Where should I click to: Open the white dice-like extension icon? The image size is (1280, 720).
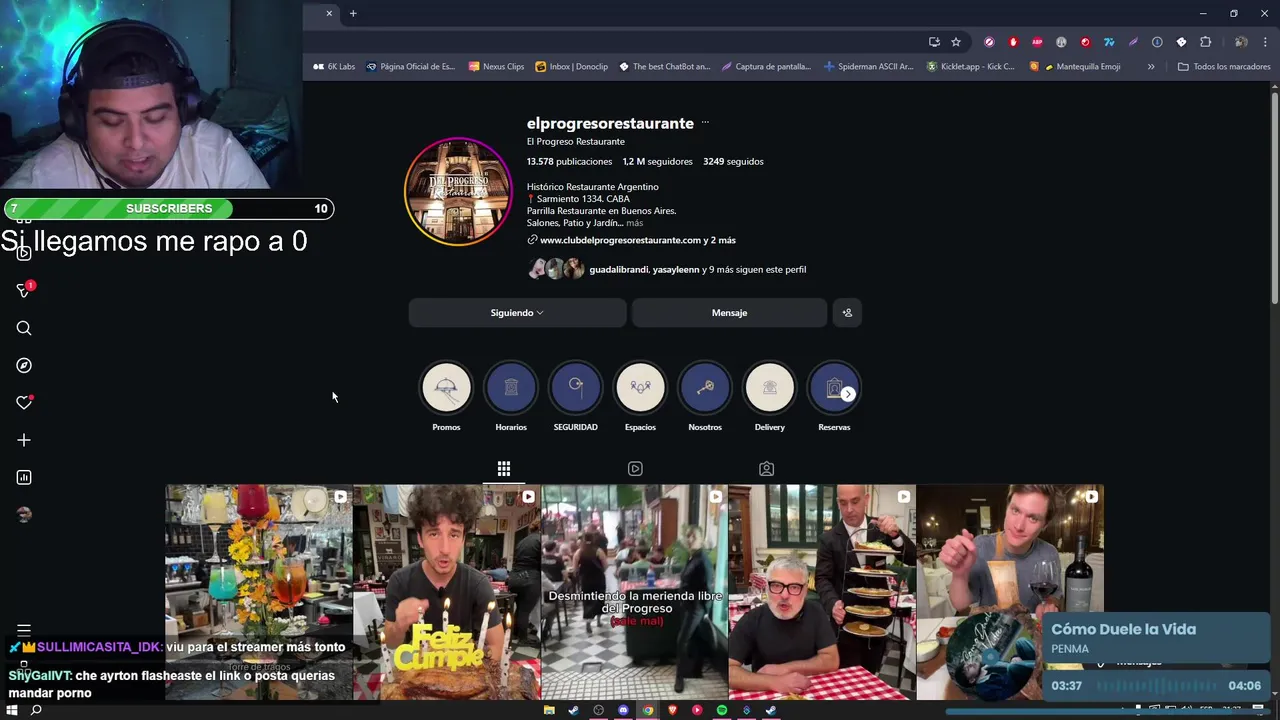point(1181,42)
